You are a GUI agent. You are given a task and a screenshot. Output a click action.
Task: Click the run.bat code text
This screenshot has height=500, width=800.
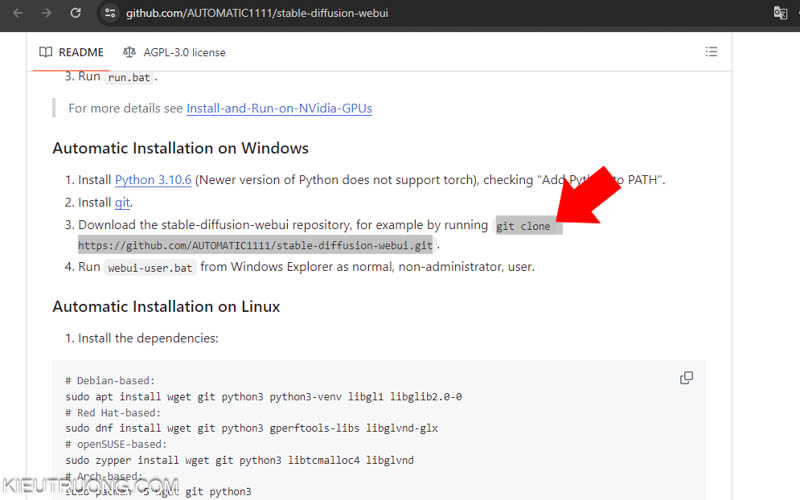129,78
